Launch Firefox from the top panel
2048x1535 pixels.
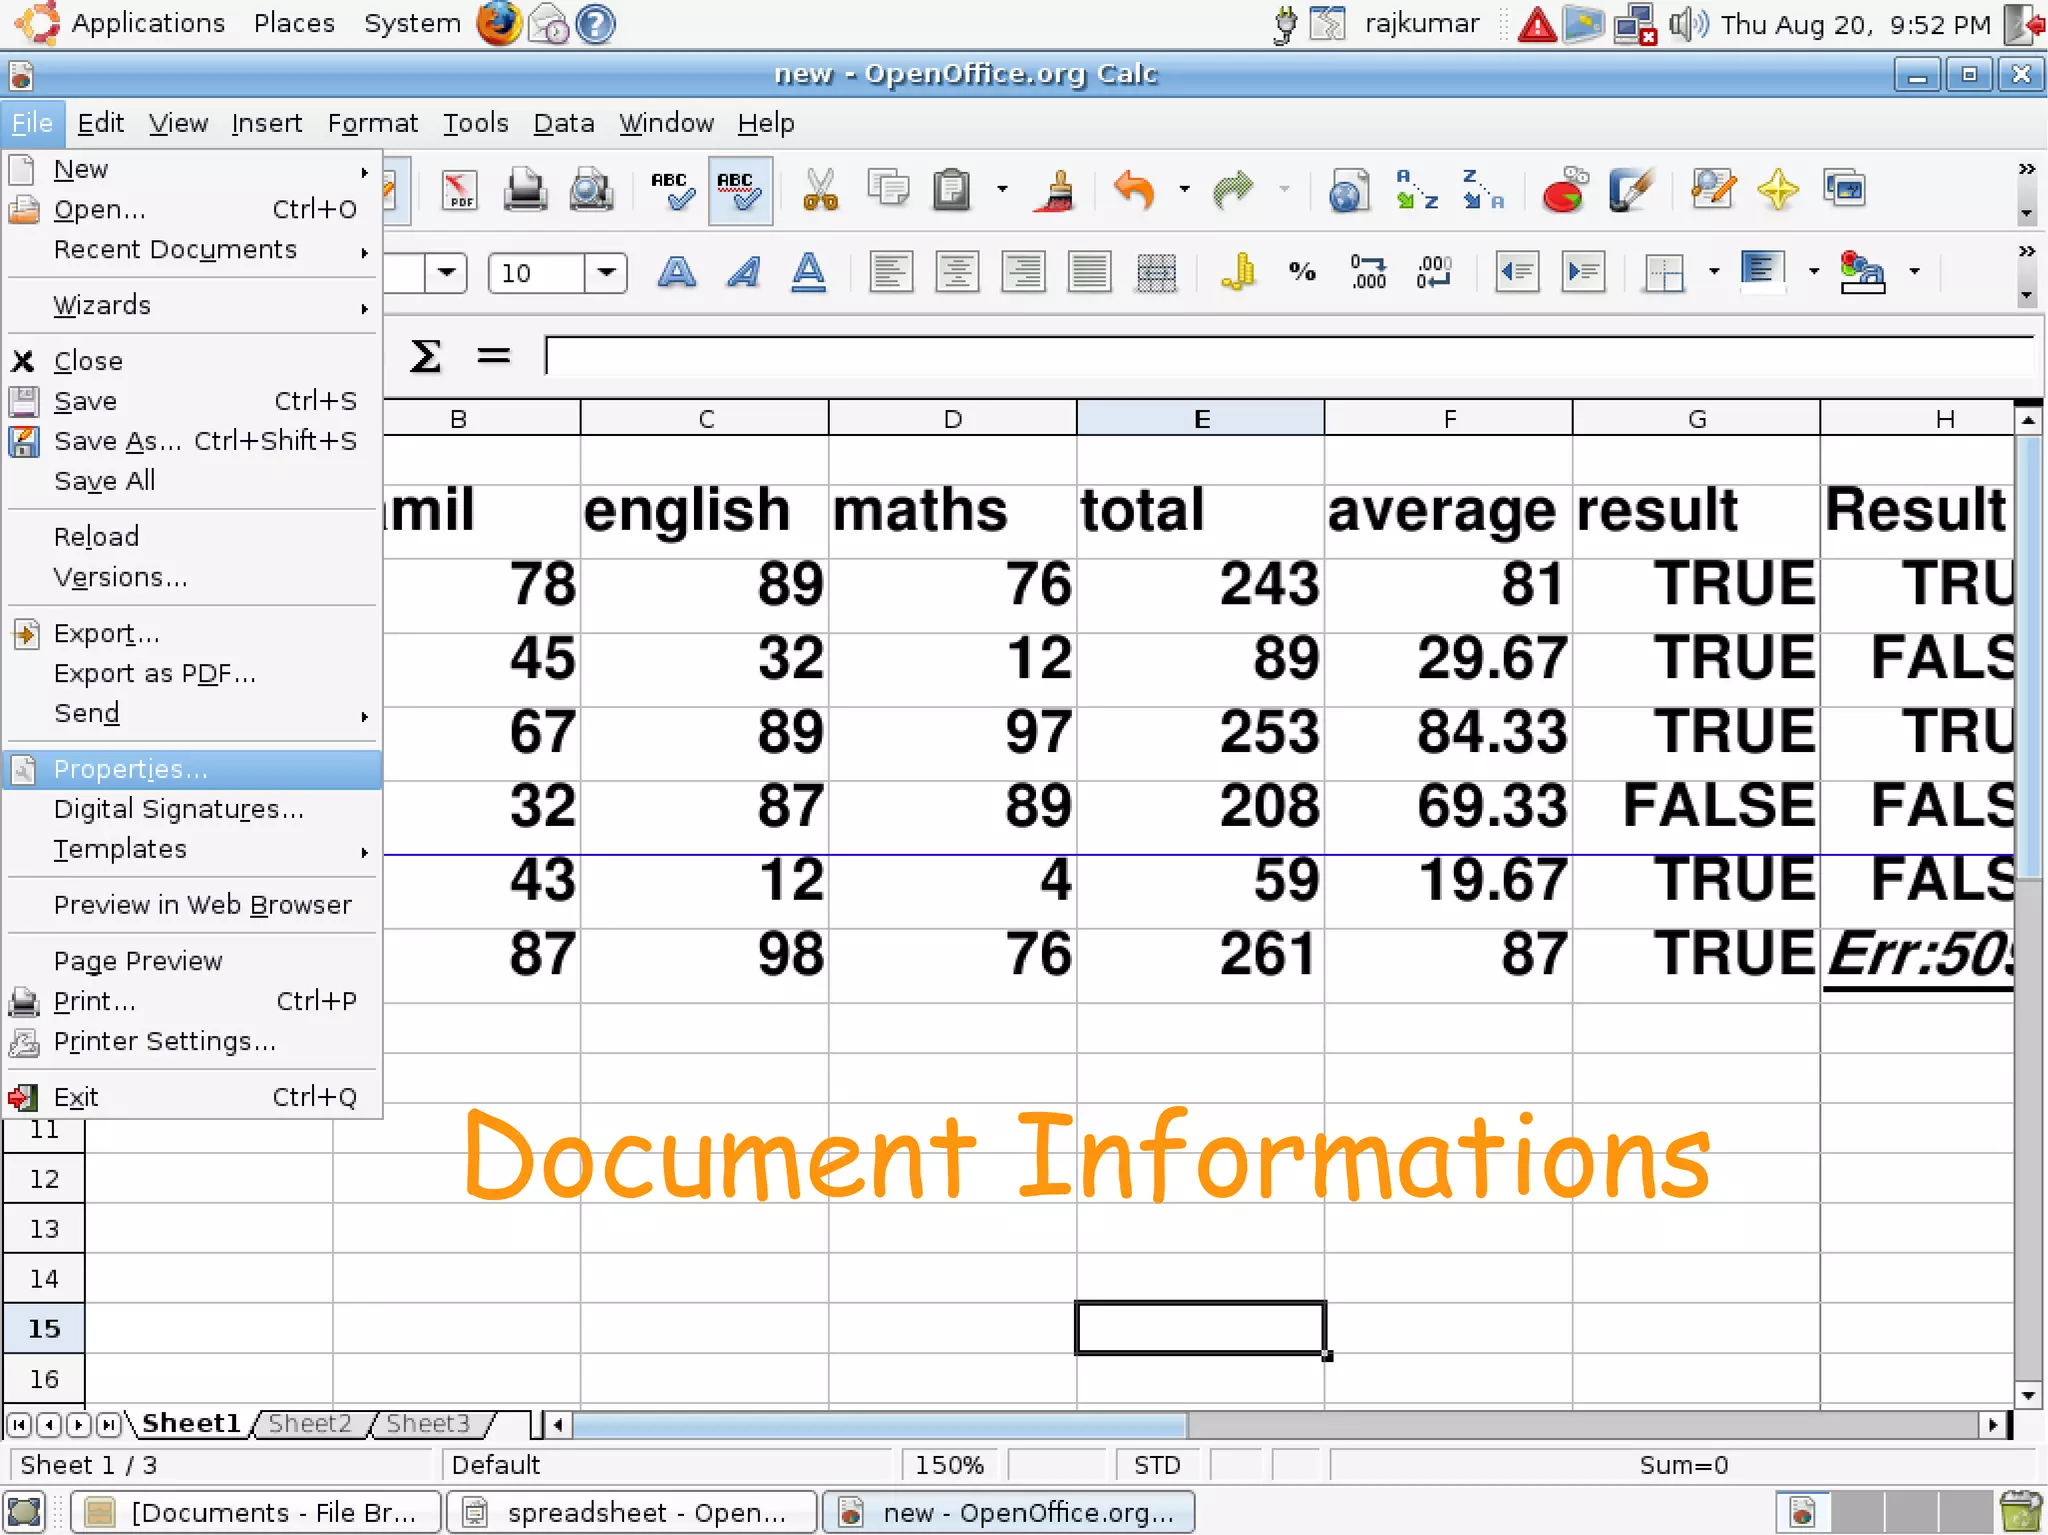point(498,23)
